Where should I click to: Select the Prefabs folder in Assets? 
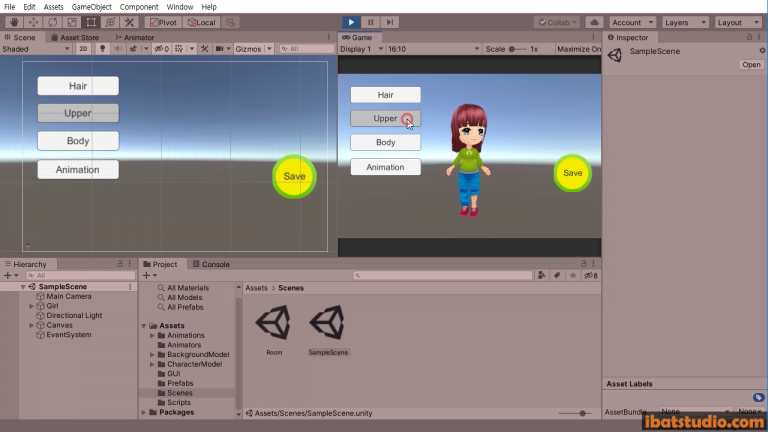pyautogui.click(x=180, y=383)
